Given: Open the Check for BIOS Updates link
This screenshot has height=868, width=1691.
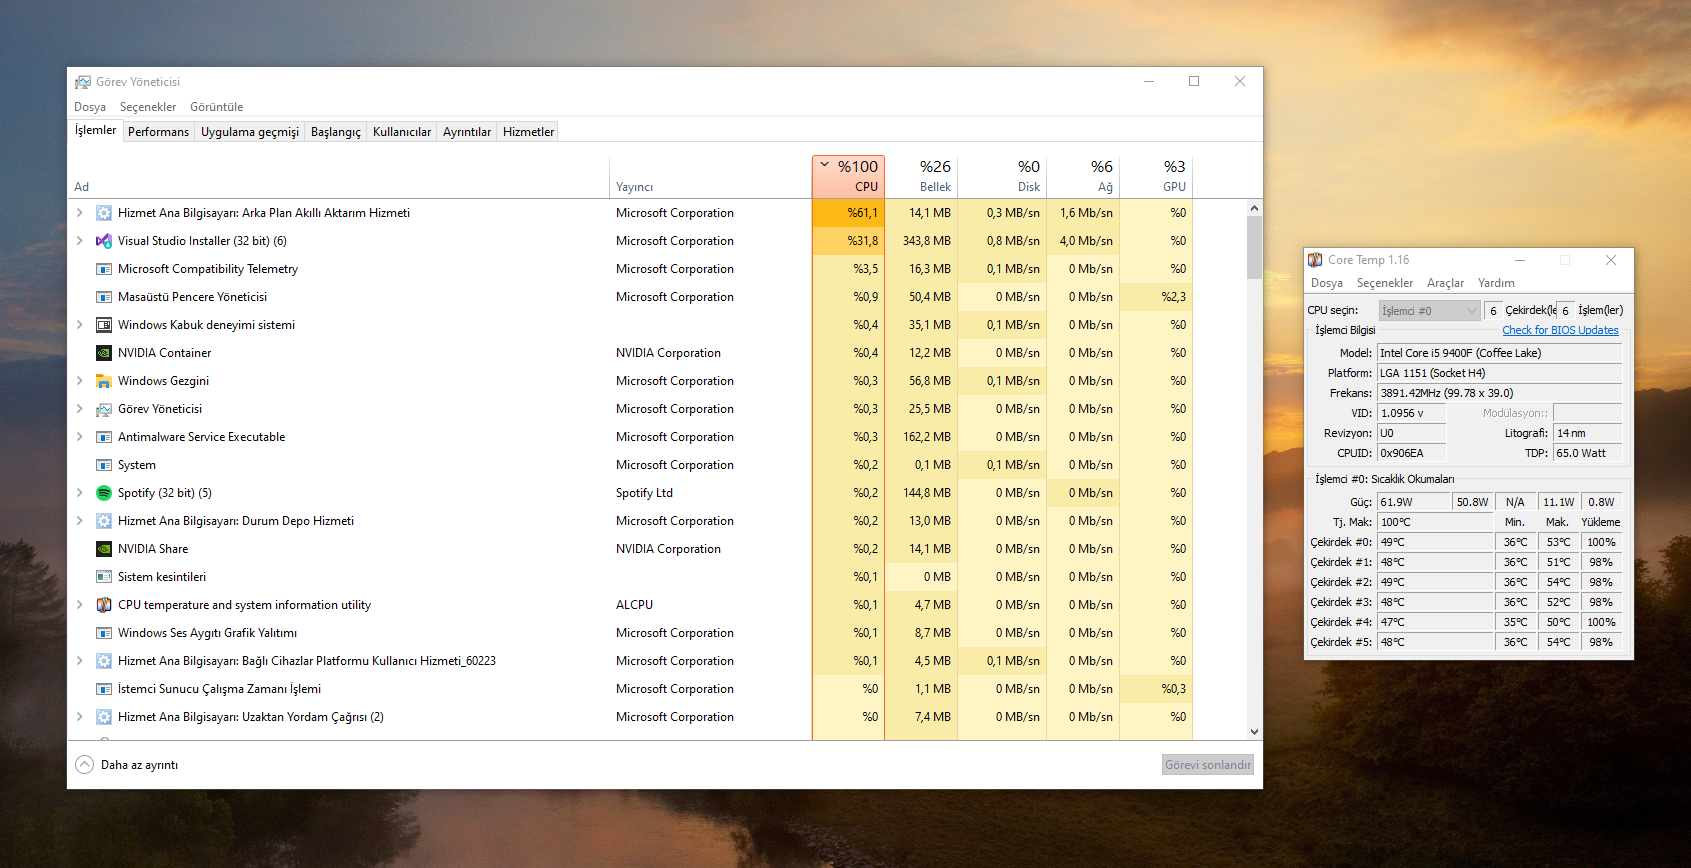Looking at the screenshot, I should [x=1560, y=330].
